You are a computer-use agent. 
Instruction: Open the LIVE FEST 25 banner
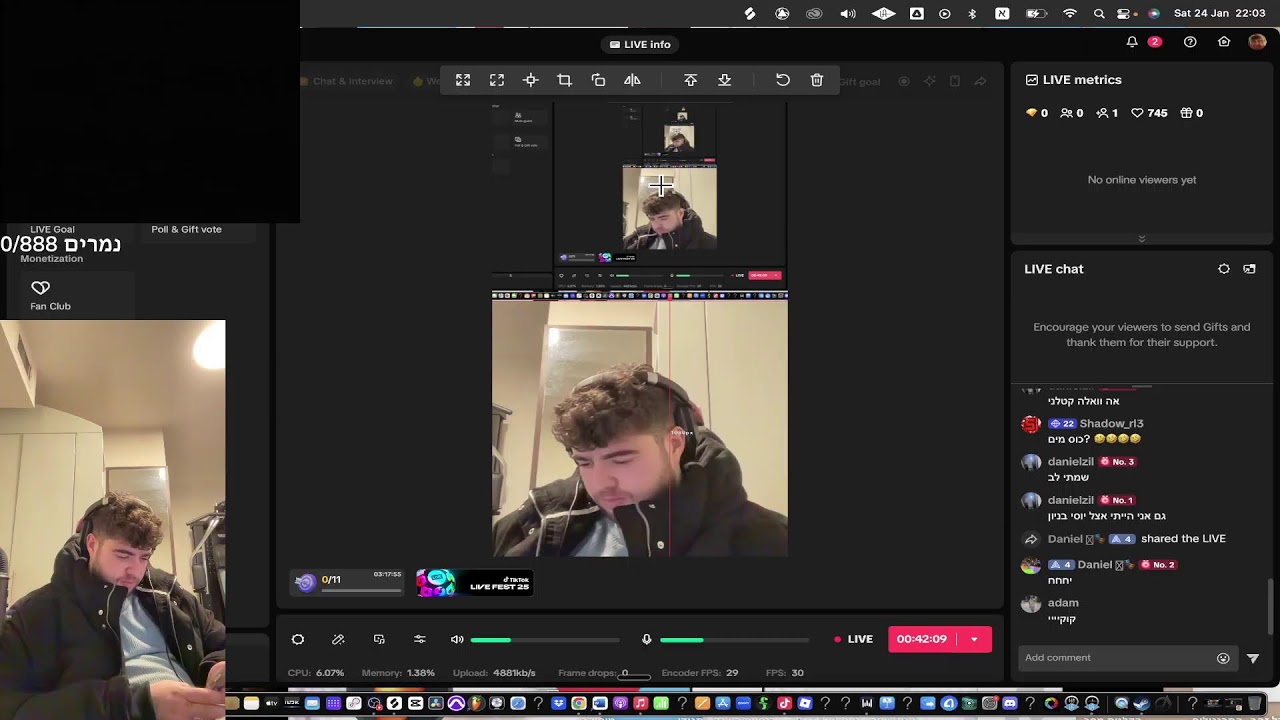(x=475, y=582)
